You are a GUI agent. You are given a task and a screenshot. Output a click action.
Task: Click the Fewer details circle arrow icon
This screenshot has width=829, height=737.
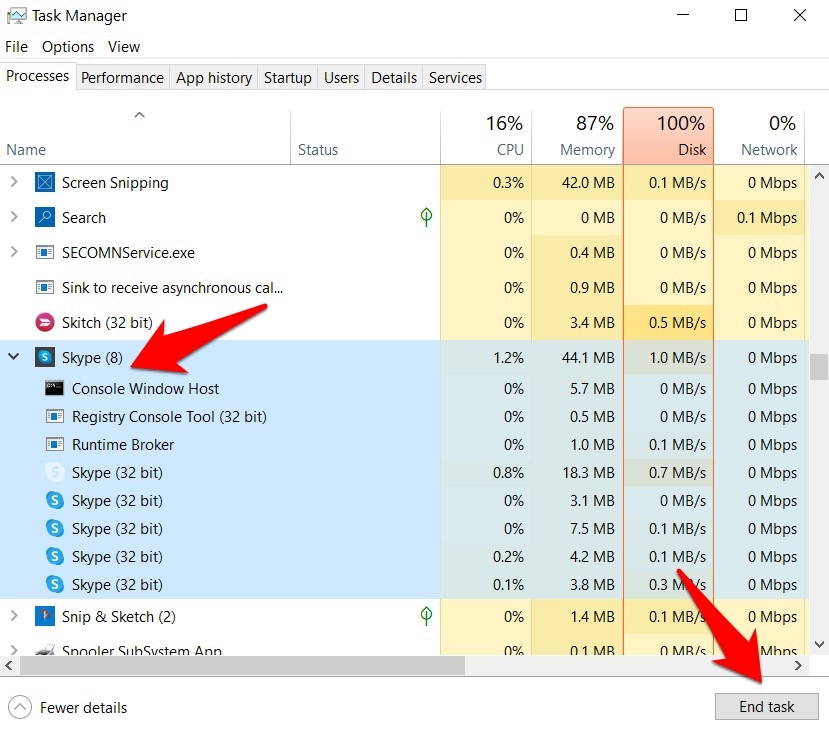(x=20, y=707)
